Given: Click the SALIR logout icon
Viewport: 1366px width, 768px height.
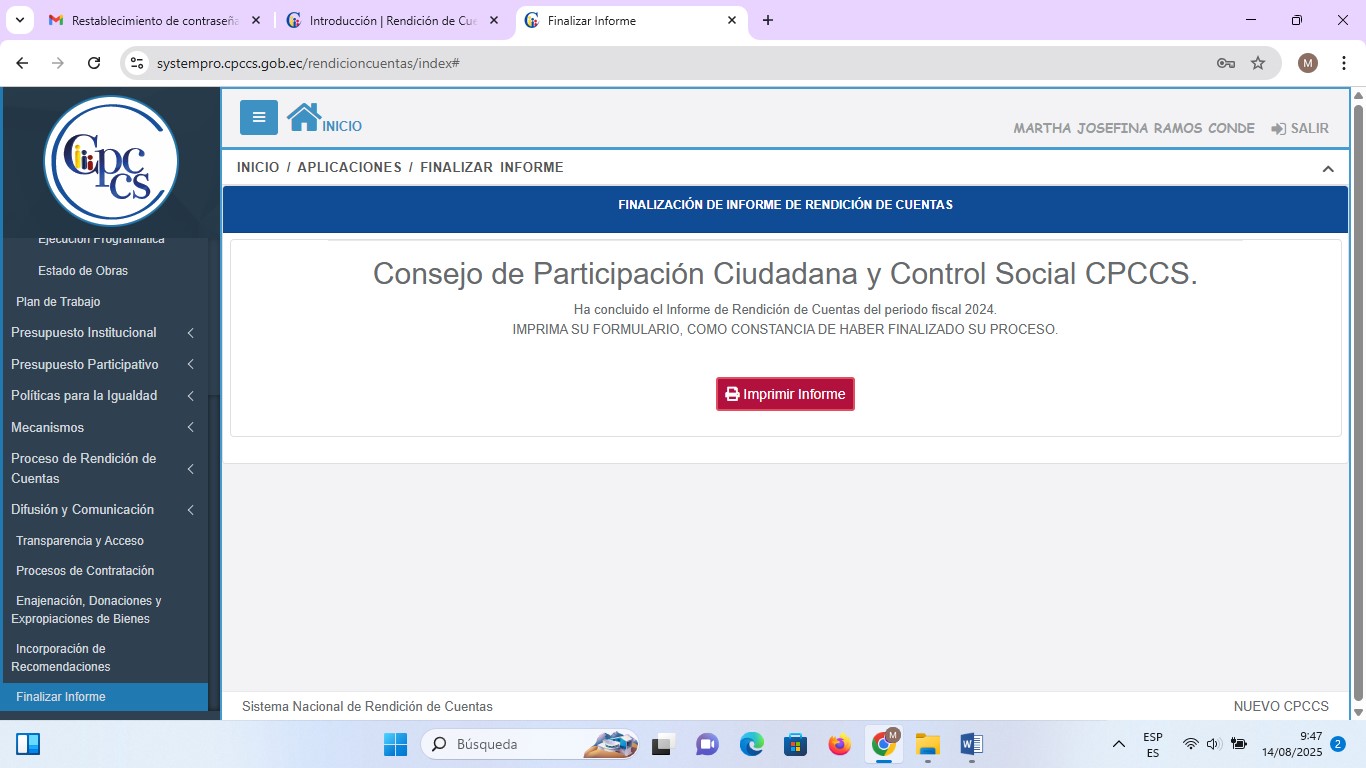Looking at the screenshot, I should [1278, 129].
